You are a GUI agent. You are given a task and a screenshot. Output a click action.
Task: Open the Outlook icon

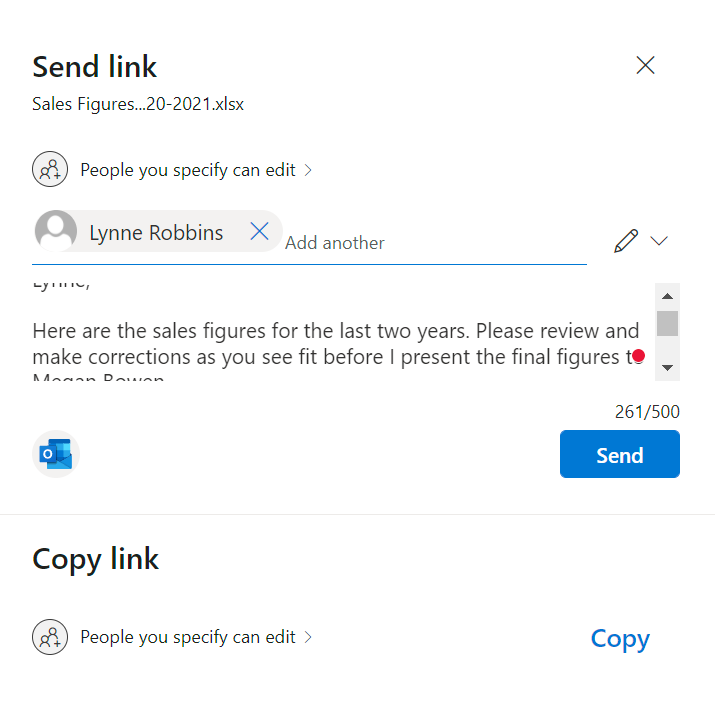(x=55, y=454)
